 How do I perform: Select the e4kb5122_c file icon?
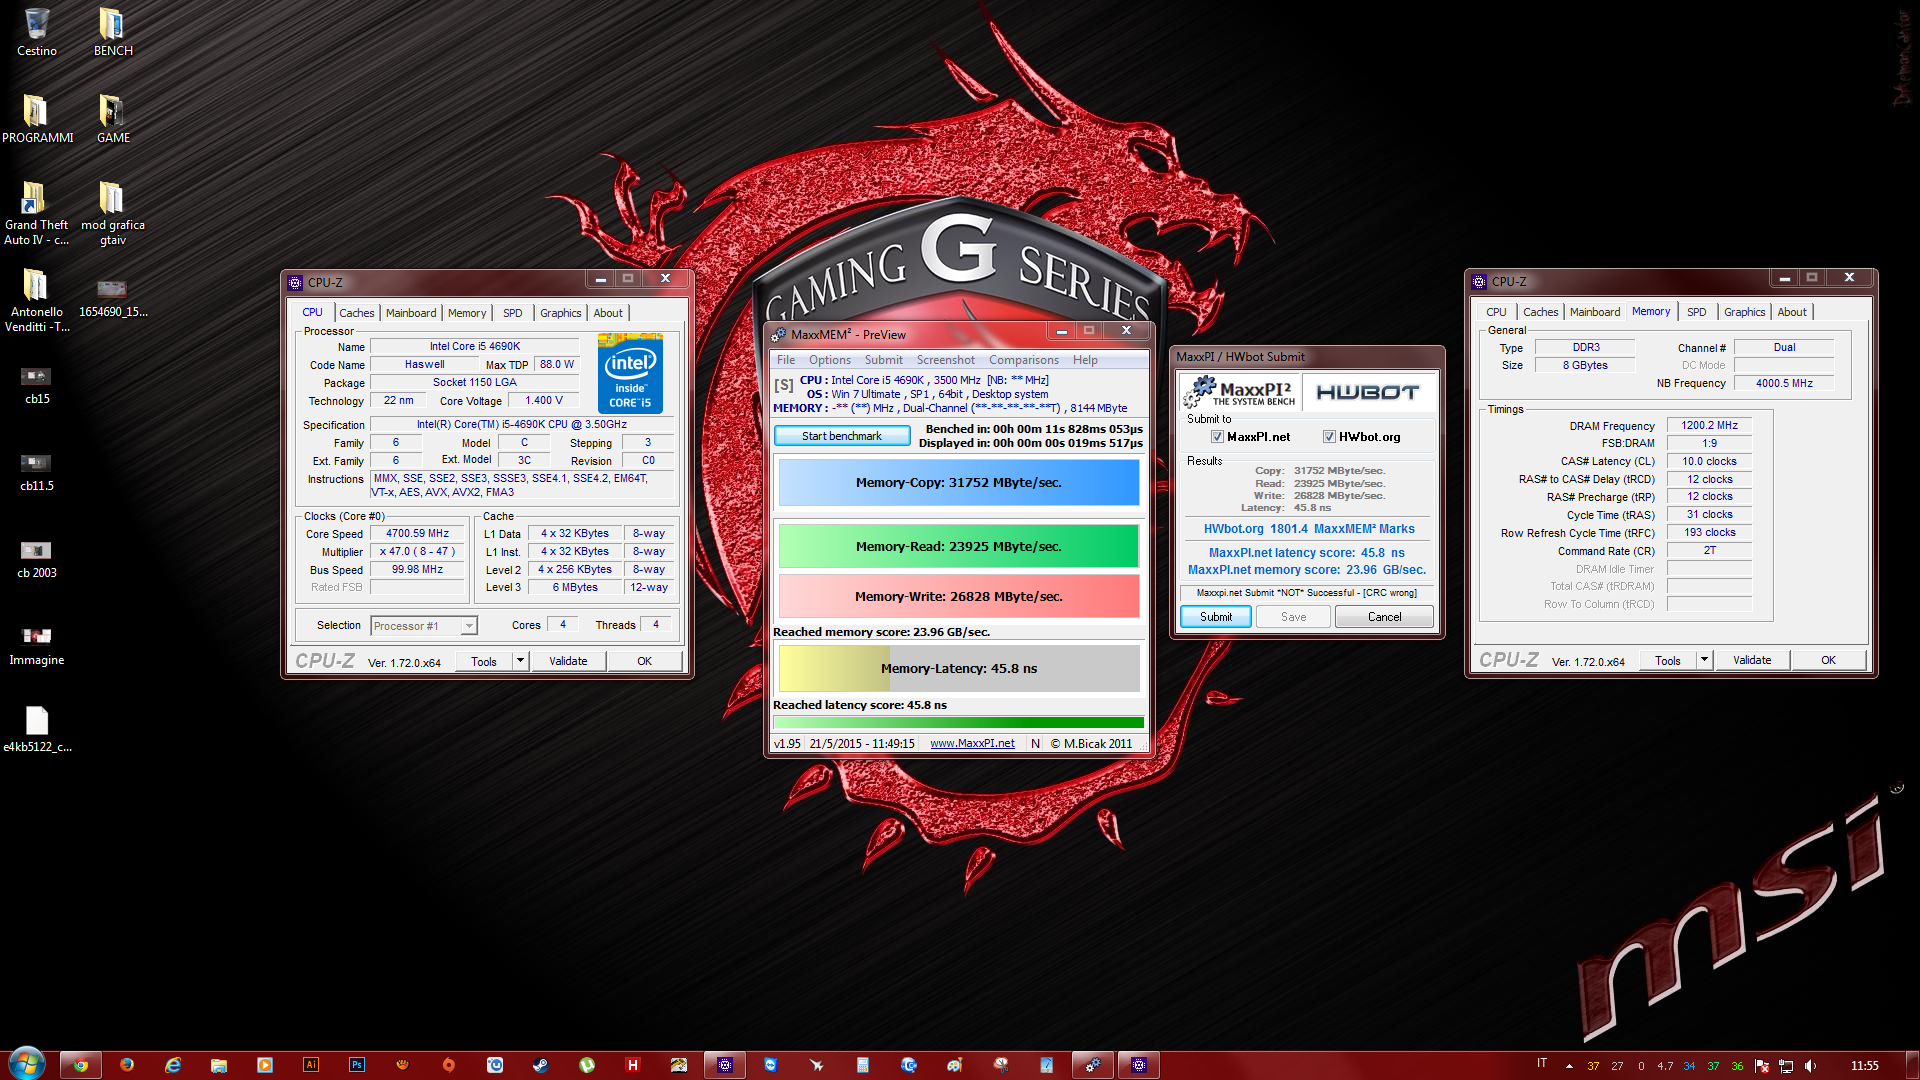pyautogui.click(x=37, y=729)
